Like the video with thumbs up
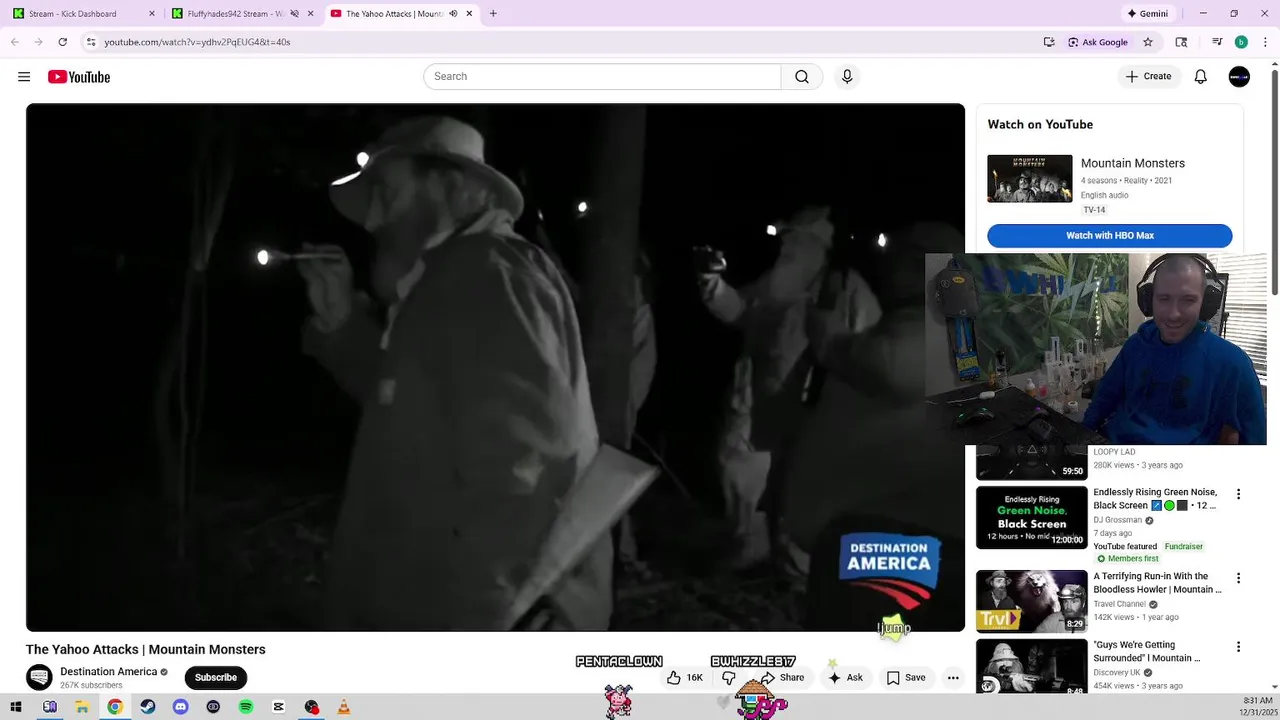Image resolution: width=1280 pixels, height=720 pixels. 685,678
